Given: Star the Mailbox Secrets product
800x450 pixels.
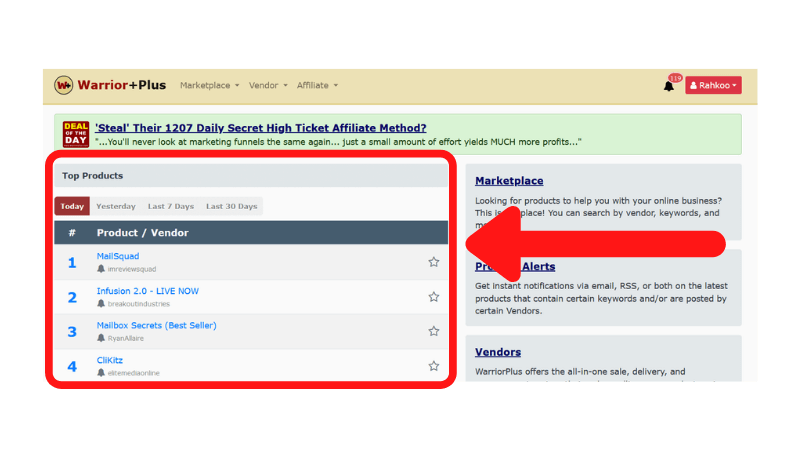Looking at the screenshot, I should (433, 331).
